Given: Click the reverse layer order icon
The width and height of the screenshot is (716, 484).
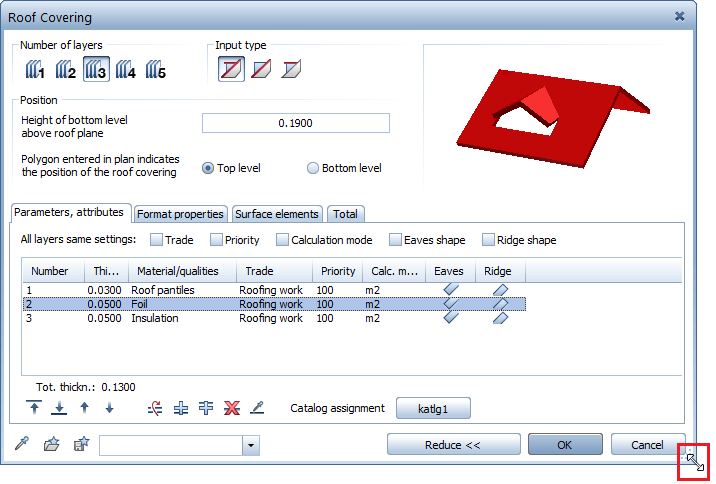Looking at the screenshot, I should point(155,408).
